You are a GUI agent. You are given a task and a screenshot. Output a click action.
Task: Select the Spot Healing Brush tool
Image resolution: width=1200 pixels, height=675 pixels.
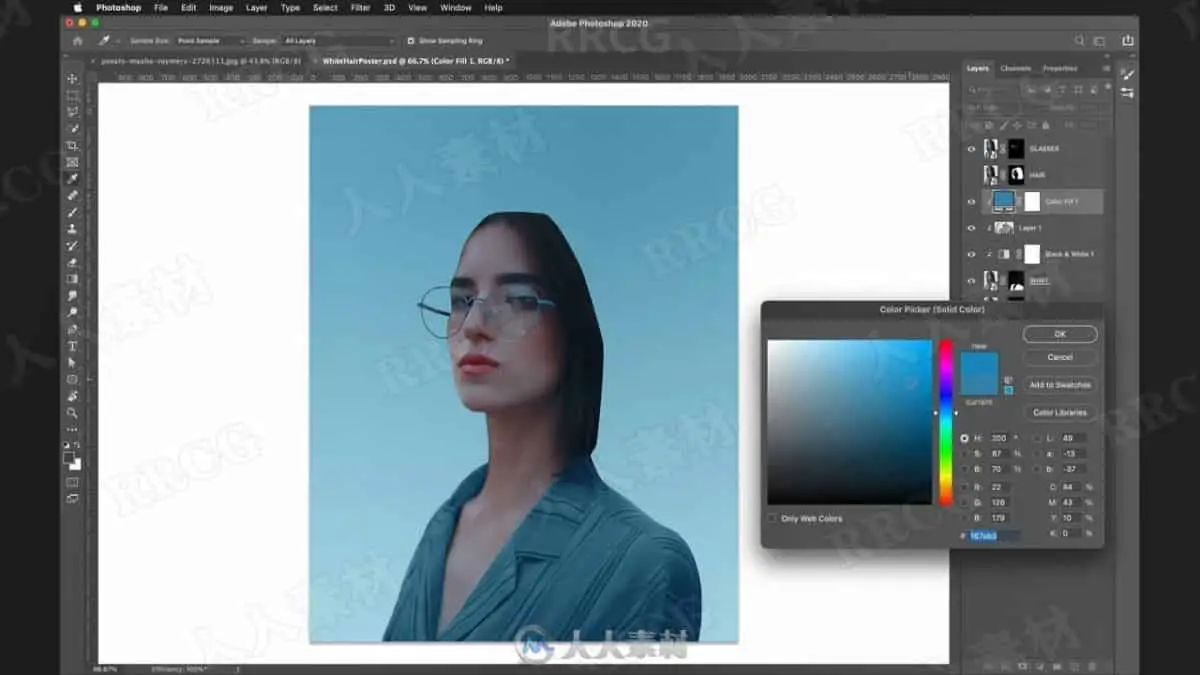click(x=72, y=196)
